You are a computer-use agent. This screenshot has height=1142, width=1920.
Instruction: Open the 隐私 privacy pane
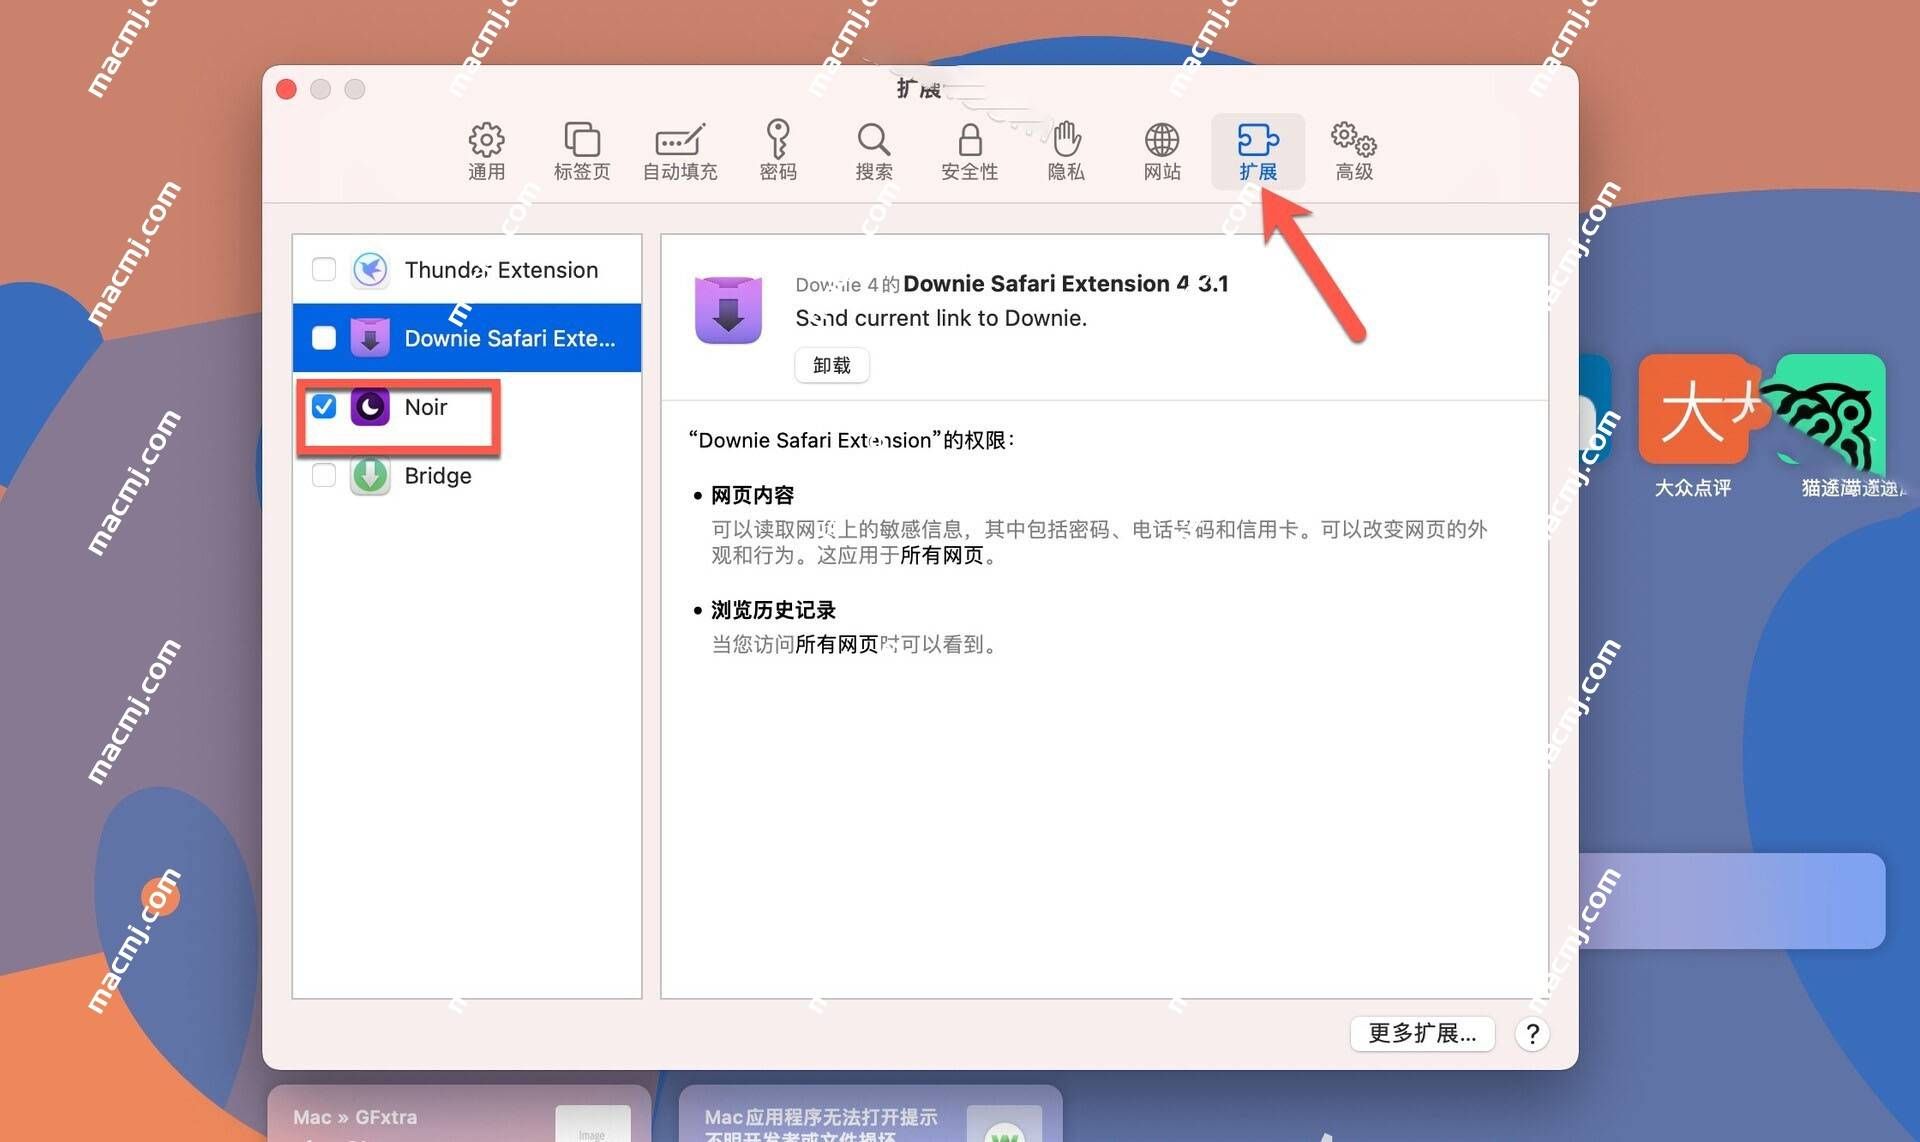point(1066,151)
